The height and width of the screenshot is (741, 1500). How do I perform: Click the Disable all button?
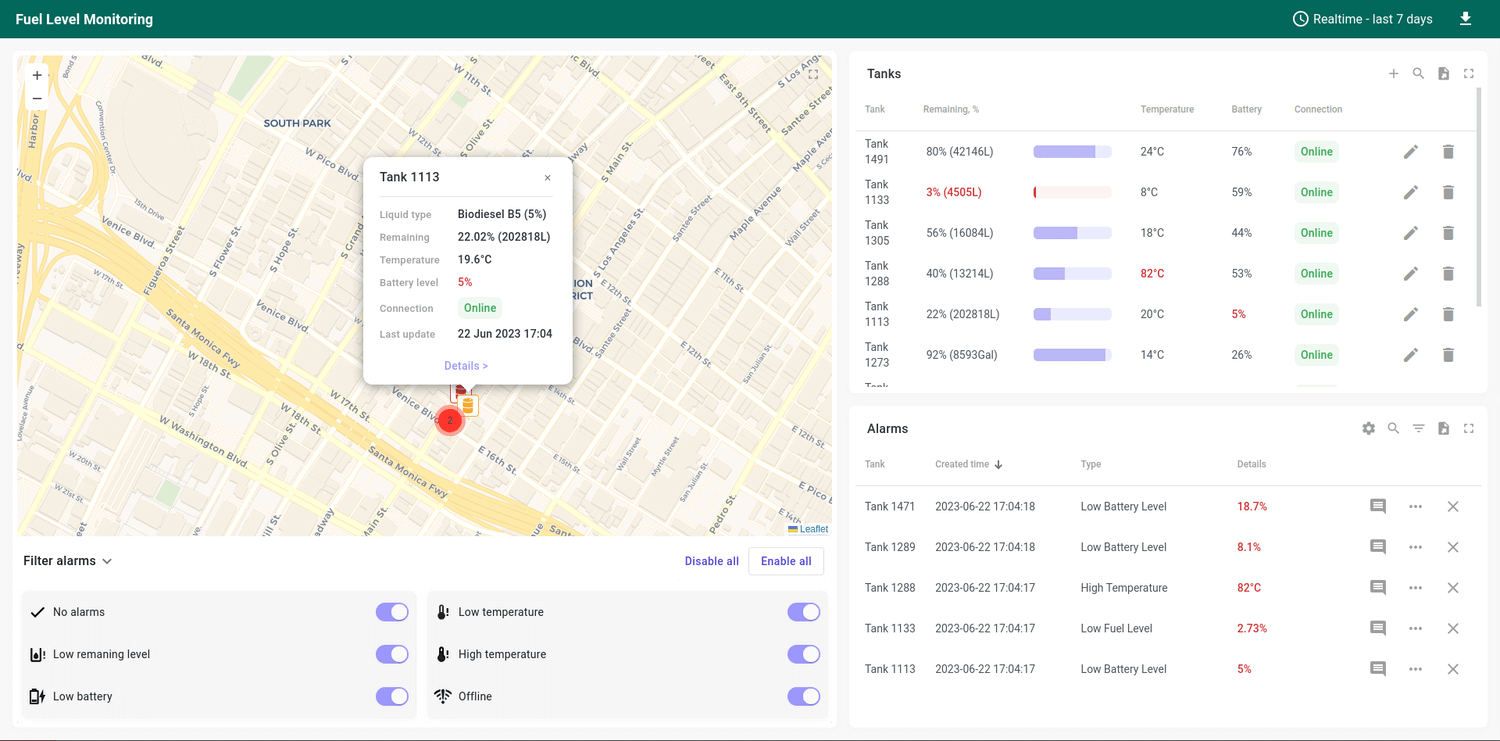tap(711, 561)
